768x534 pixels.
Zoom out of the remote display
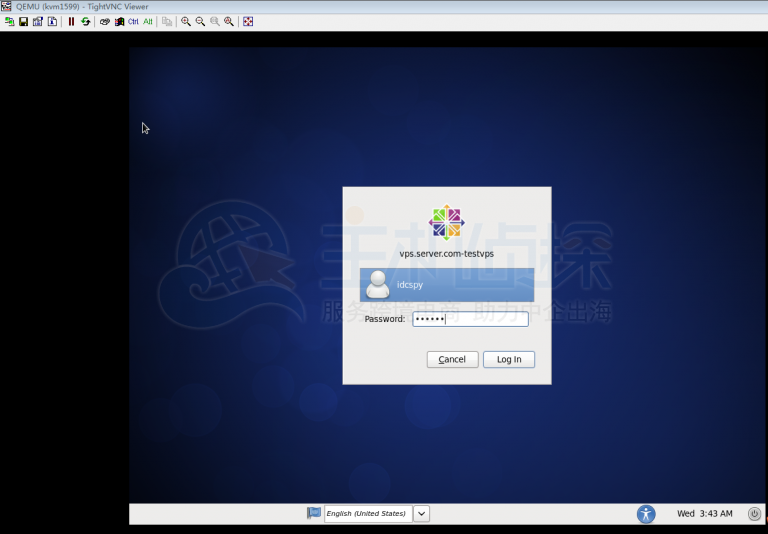coord(200,21)
